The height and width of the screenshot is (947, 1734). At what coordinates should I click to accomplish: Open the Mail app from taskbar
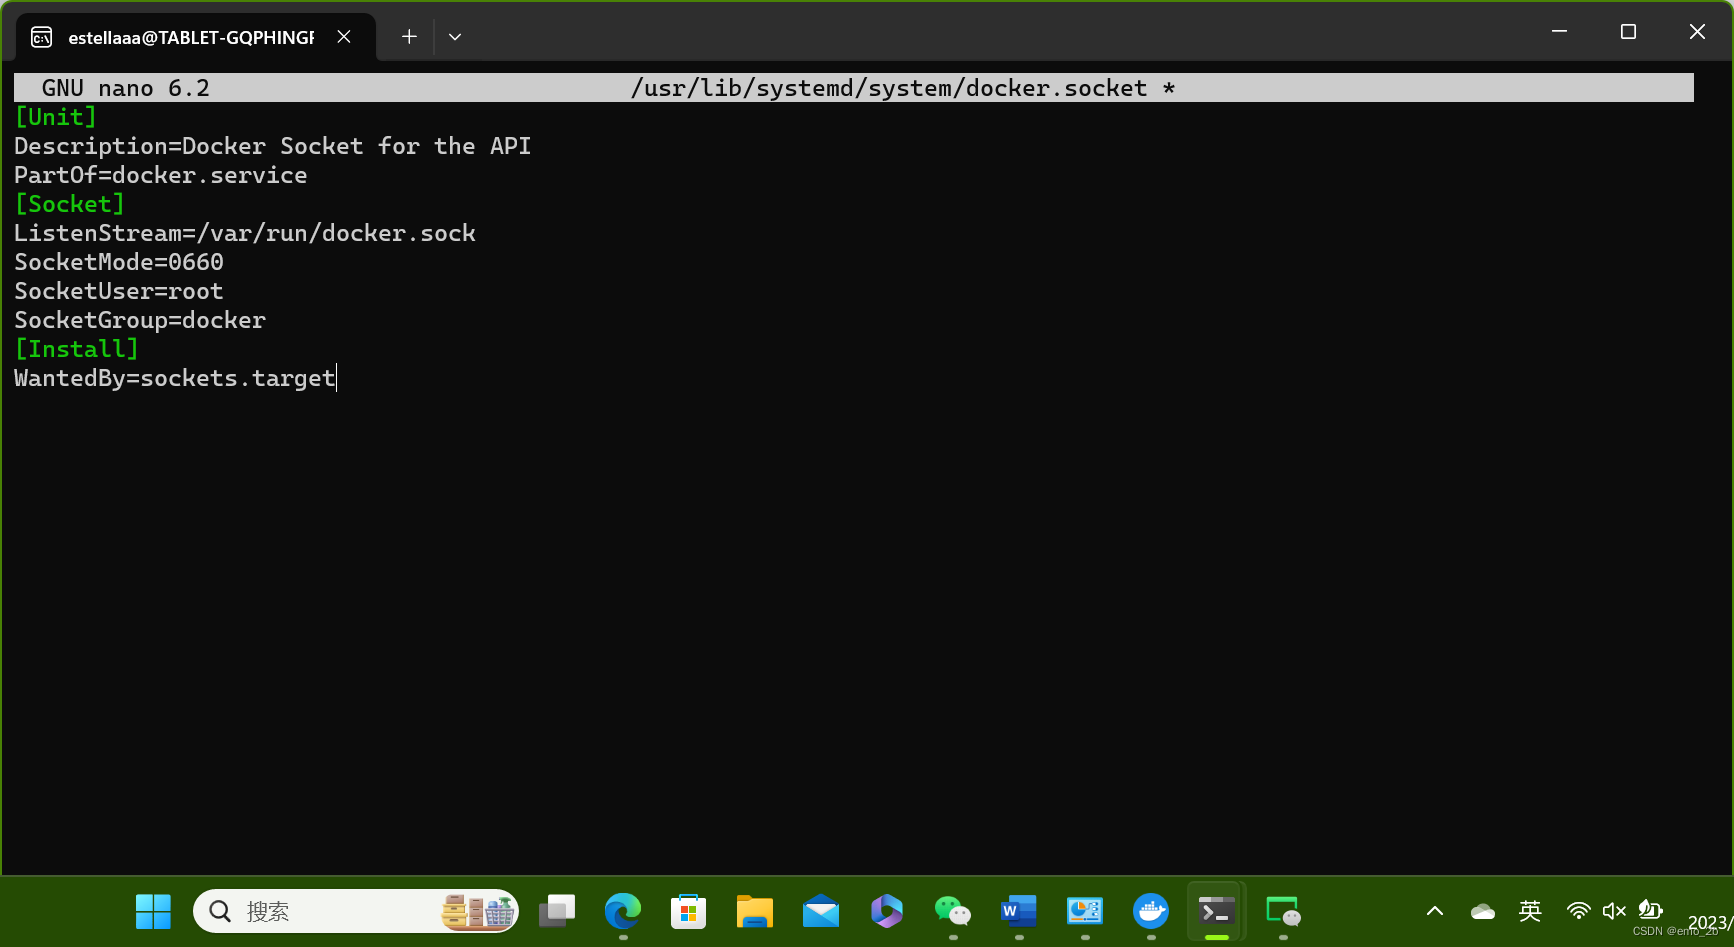[821, 911]
